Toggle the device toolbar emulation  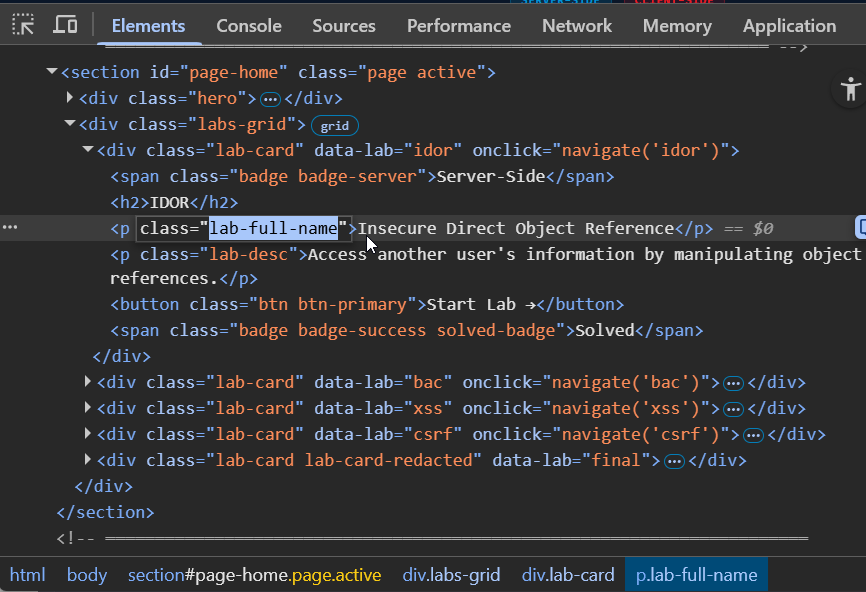[64, 24]
